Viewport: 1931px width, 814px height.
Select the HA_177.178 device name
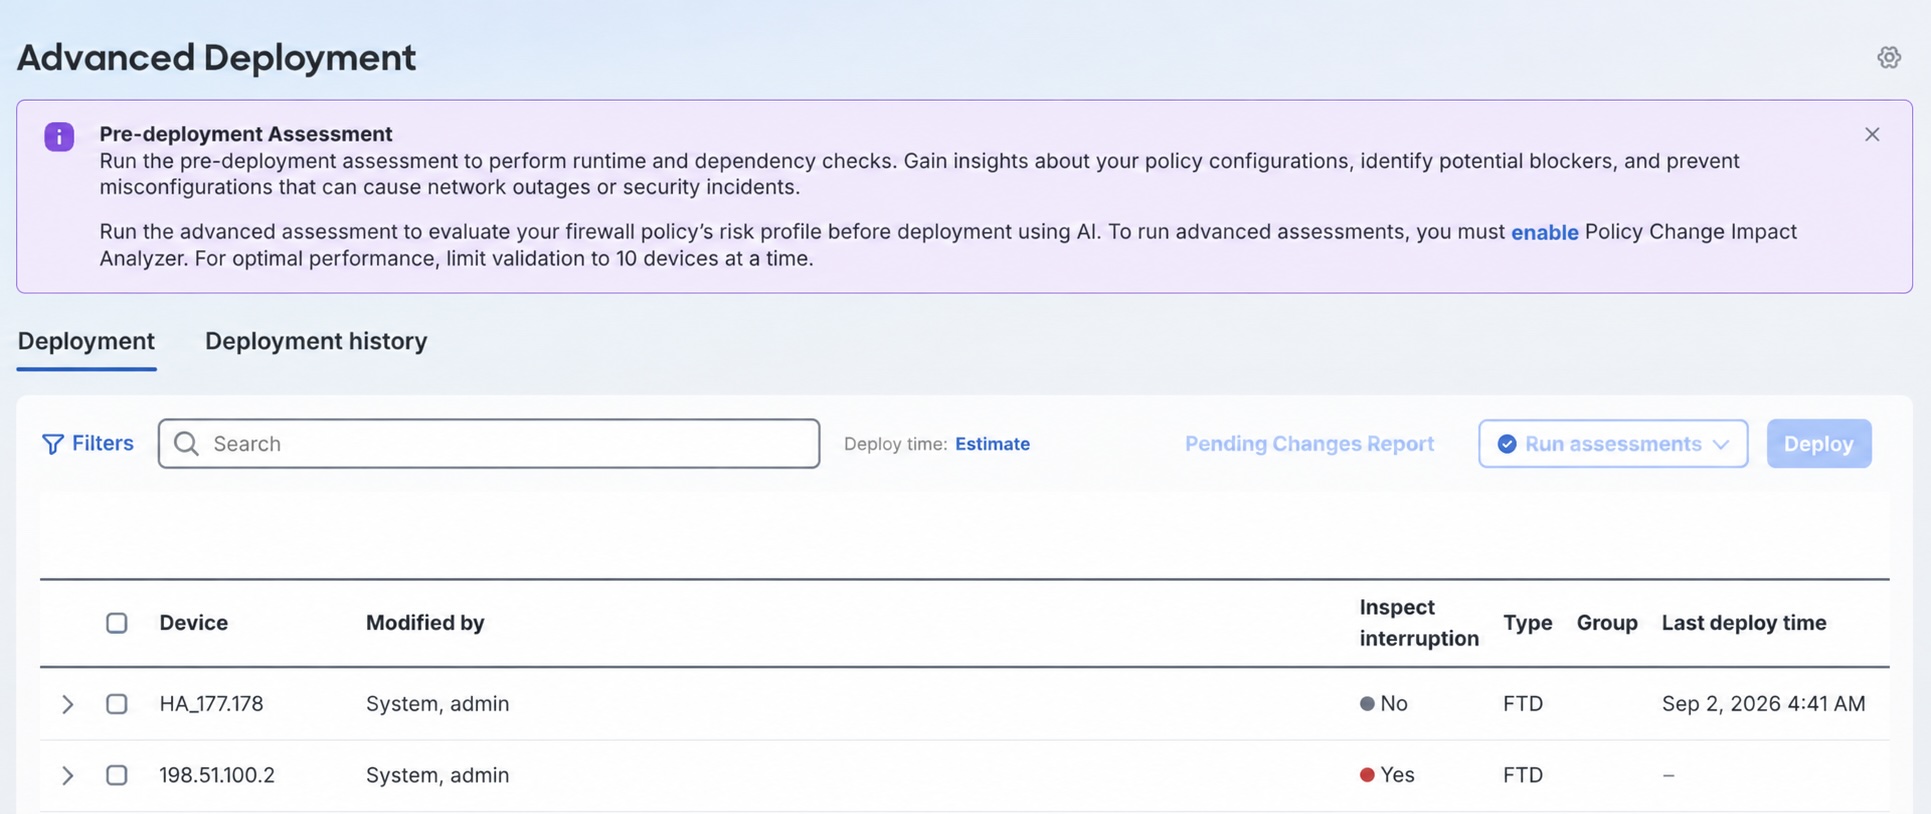coord(211,704)
